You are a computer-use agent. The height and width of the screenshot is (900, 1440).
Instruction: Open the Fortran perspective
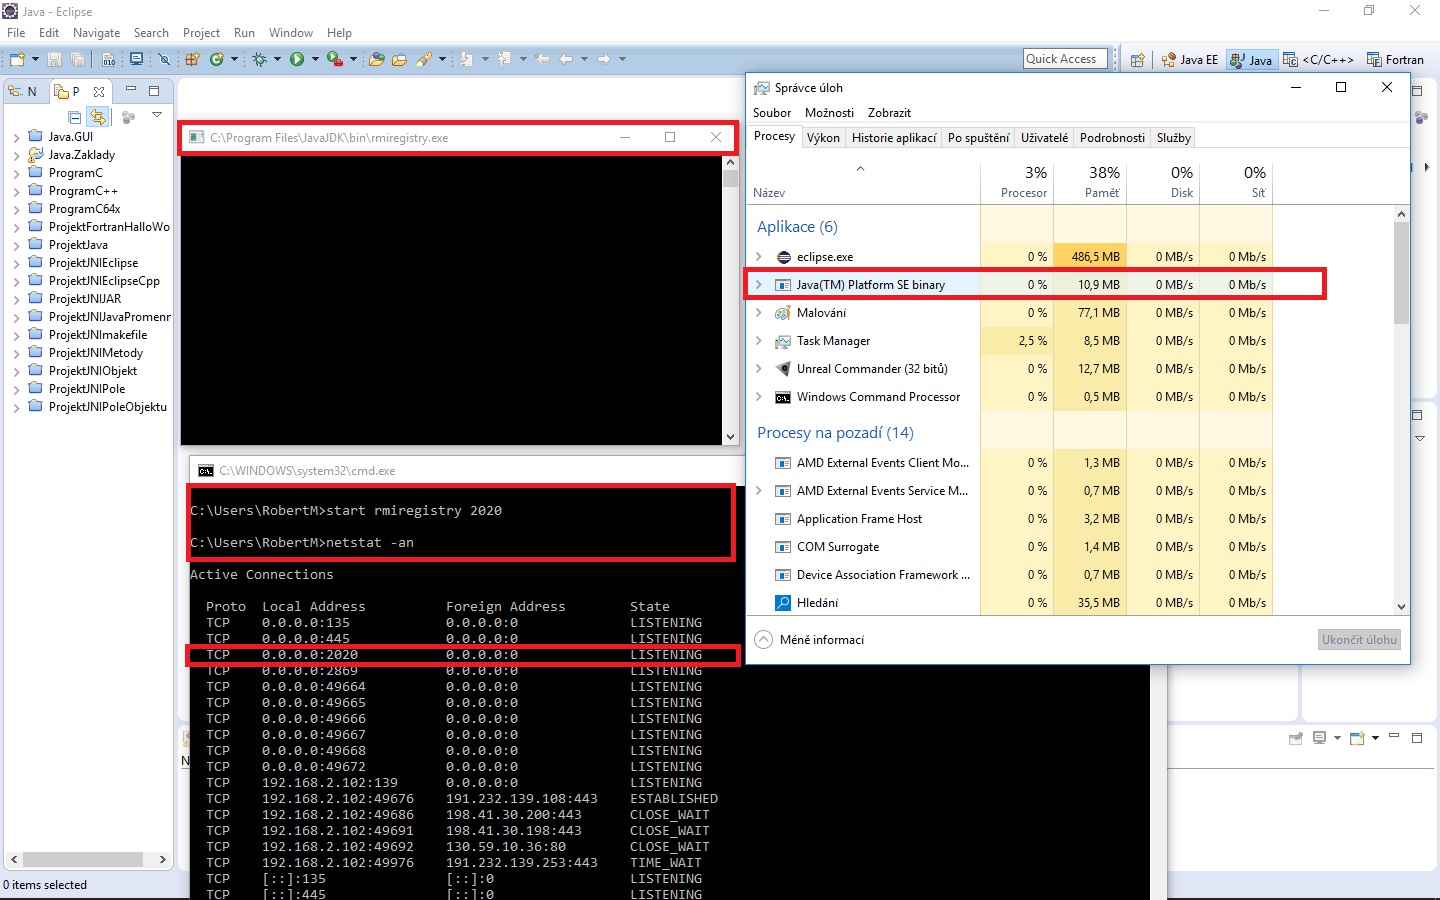click(1396, 59)
